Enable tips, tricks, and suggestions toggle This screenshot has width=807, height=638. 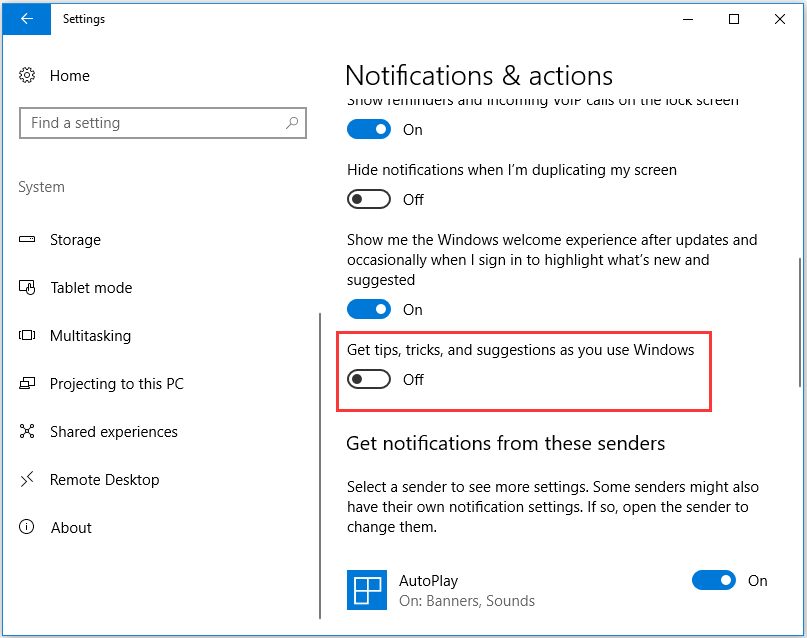pyautogui.click(x=368, y=380)
